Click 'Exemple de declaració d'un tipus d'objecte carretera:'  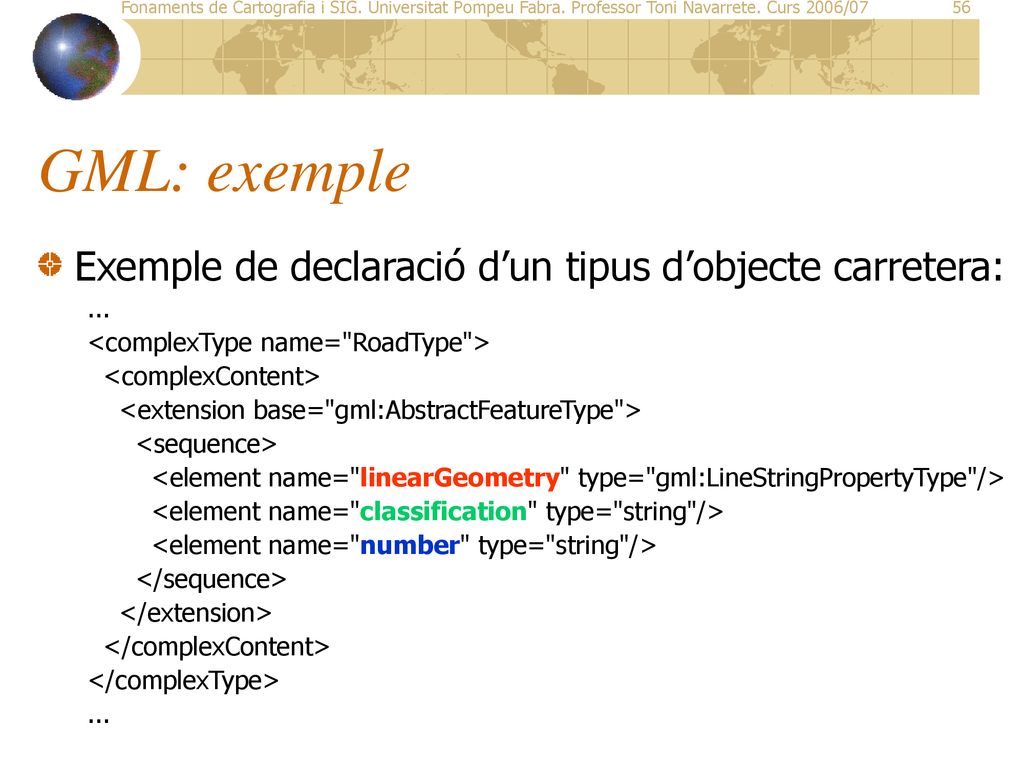pyautogui.click(x=539, y=267)
